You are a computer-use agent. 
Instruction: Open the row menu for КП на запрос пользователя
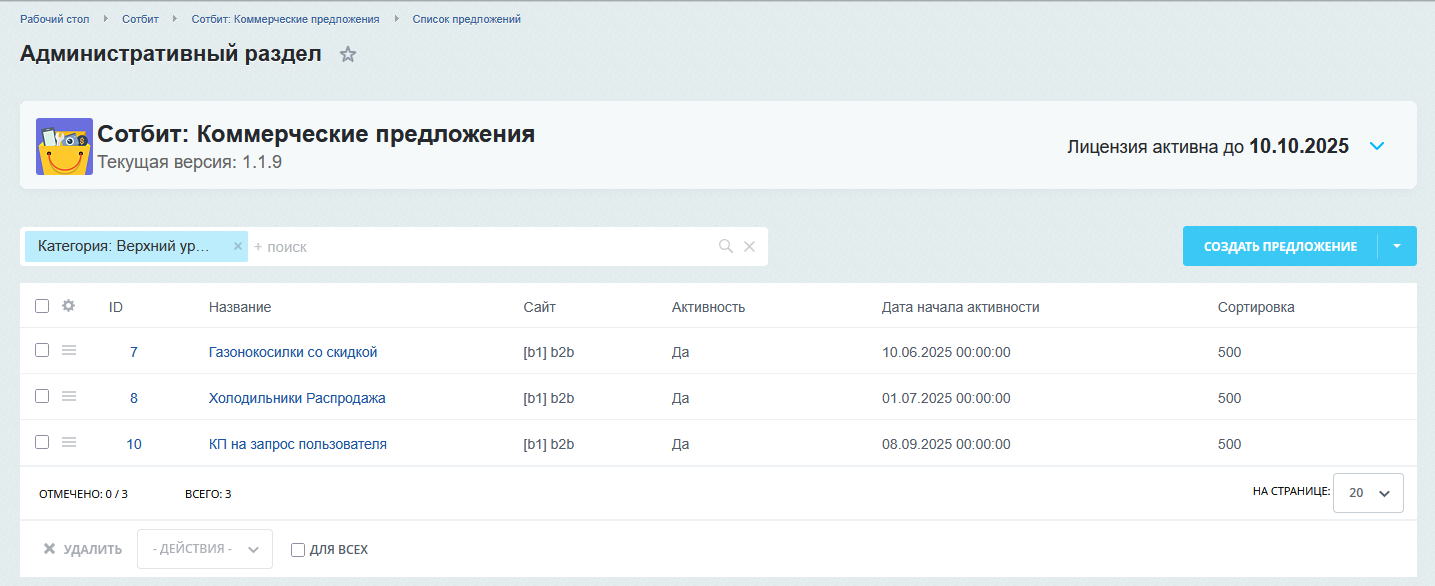click(x=67, y=443)
